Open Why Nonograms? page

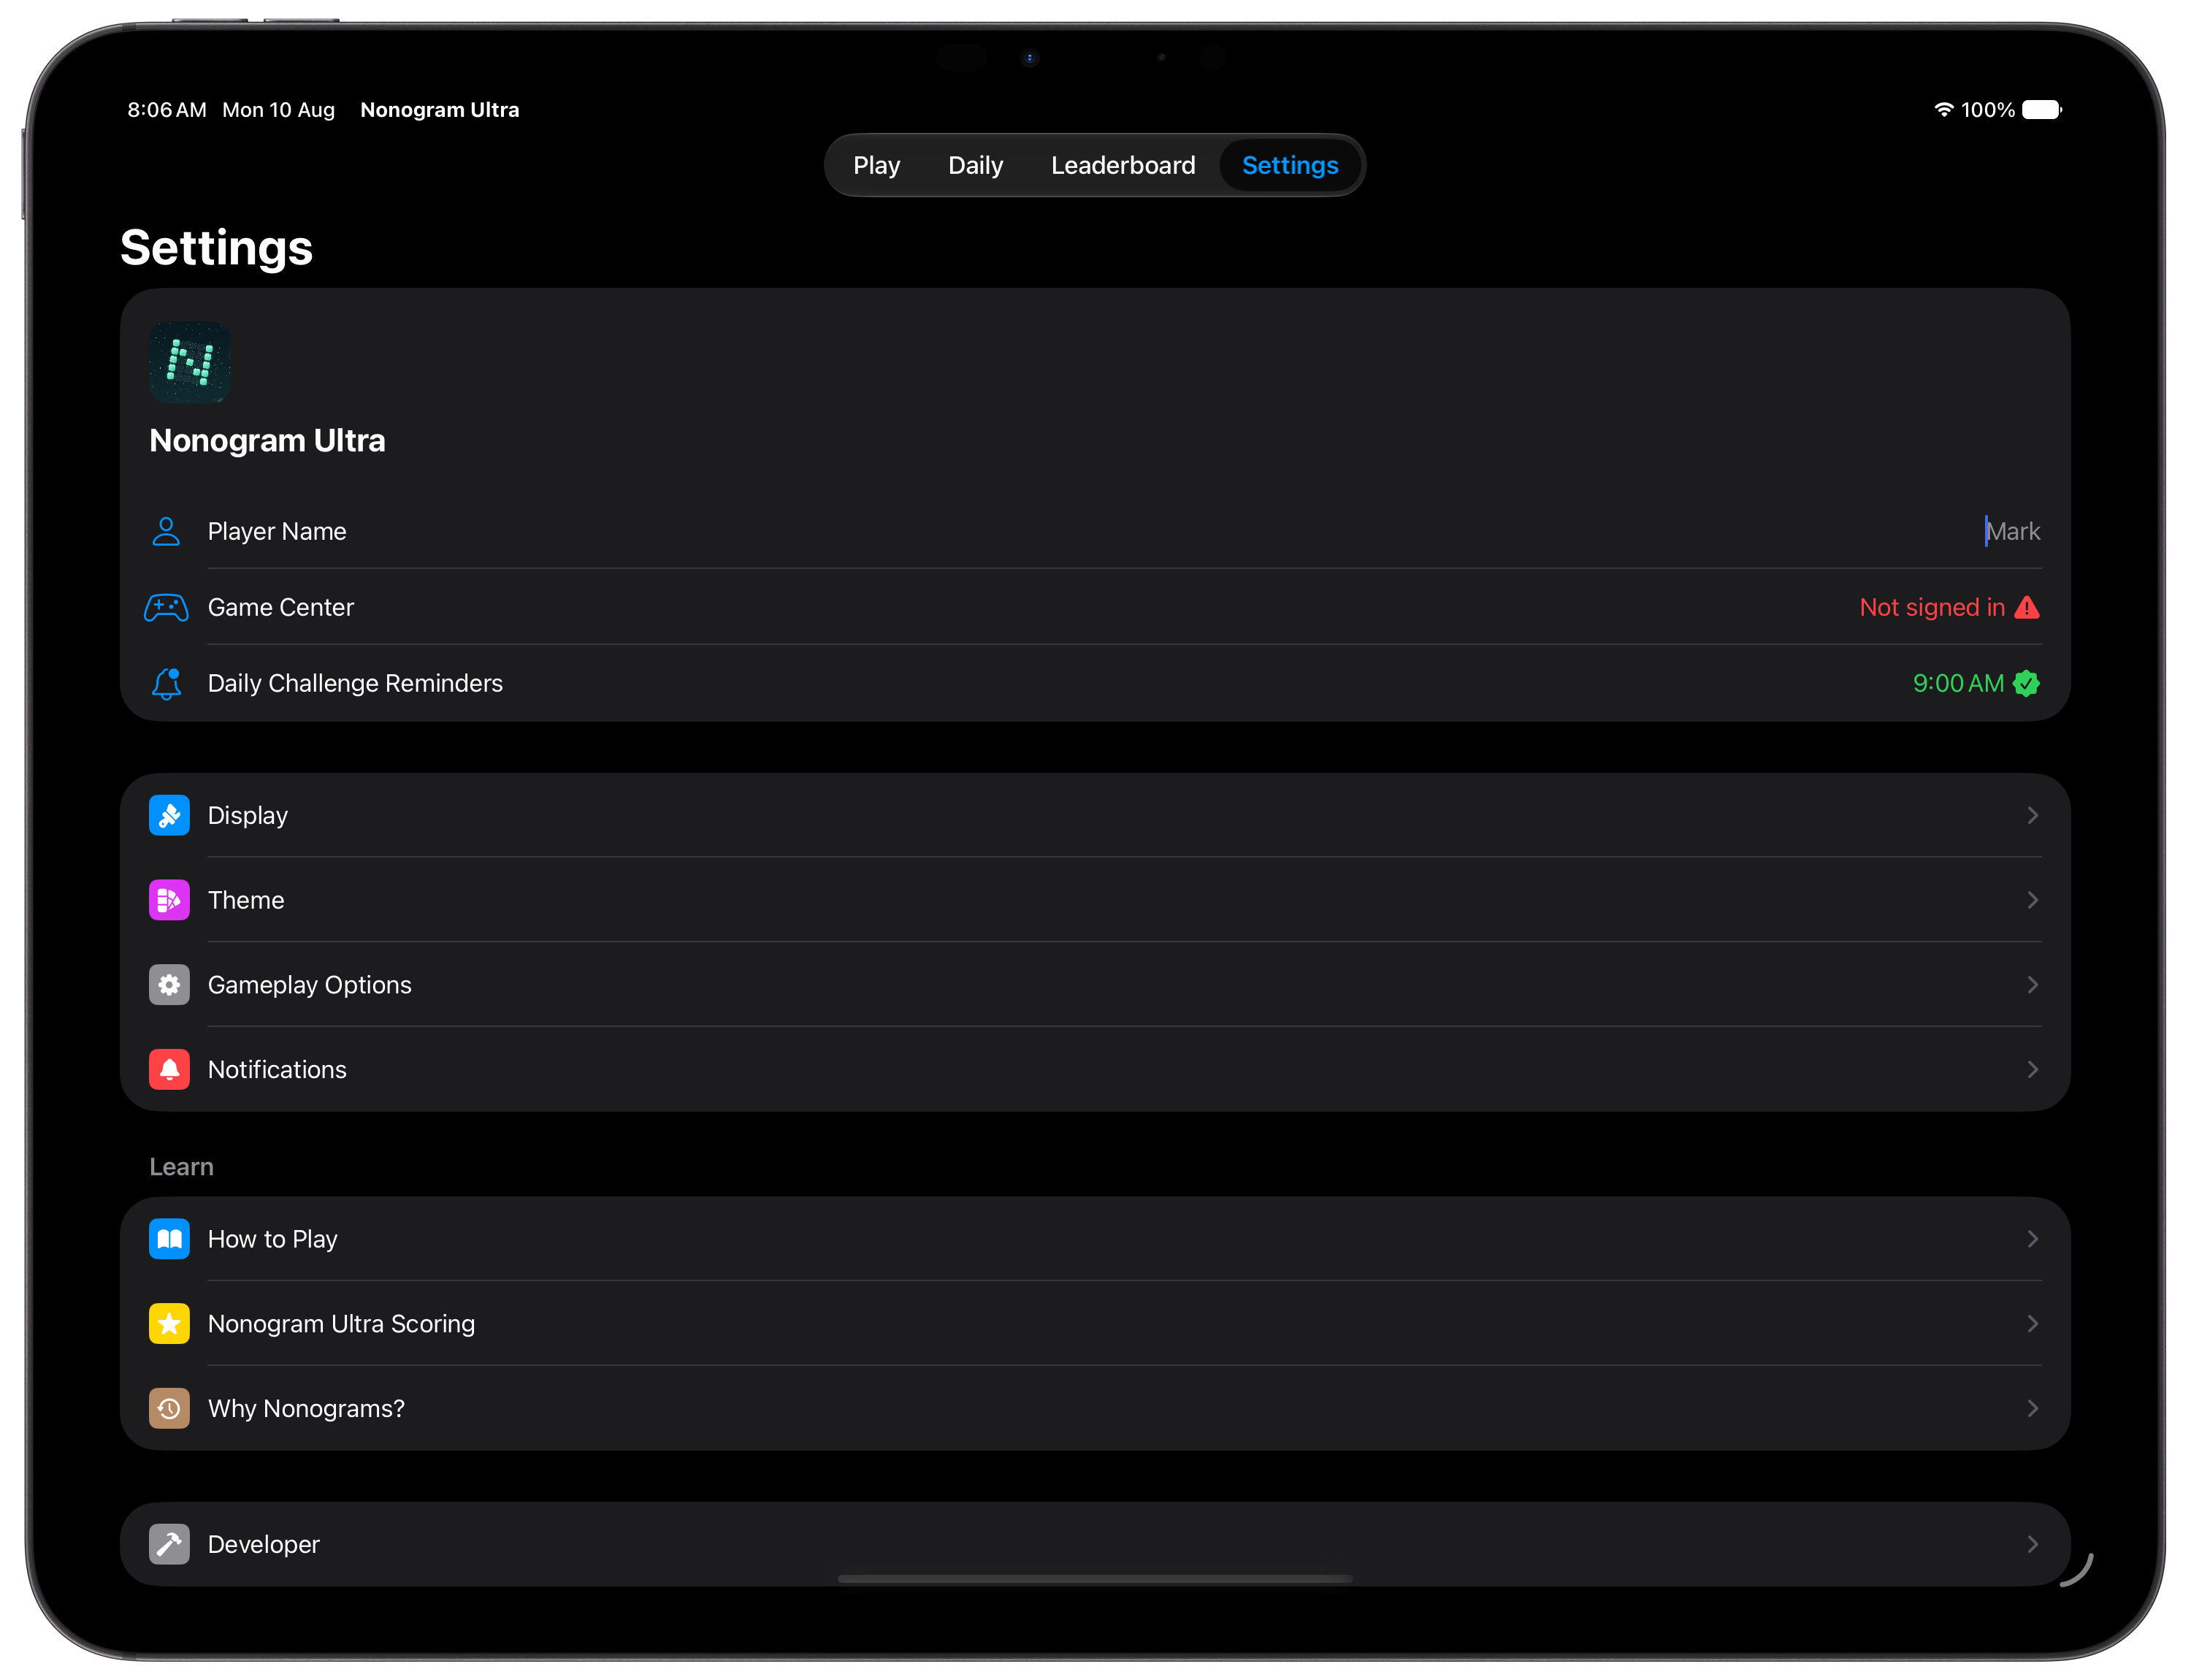click(1095, 1408)
